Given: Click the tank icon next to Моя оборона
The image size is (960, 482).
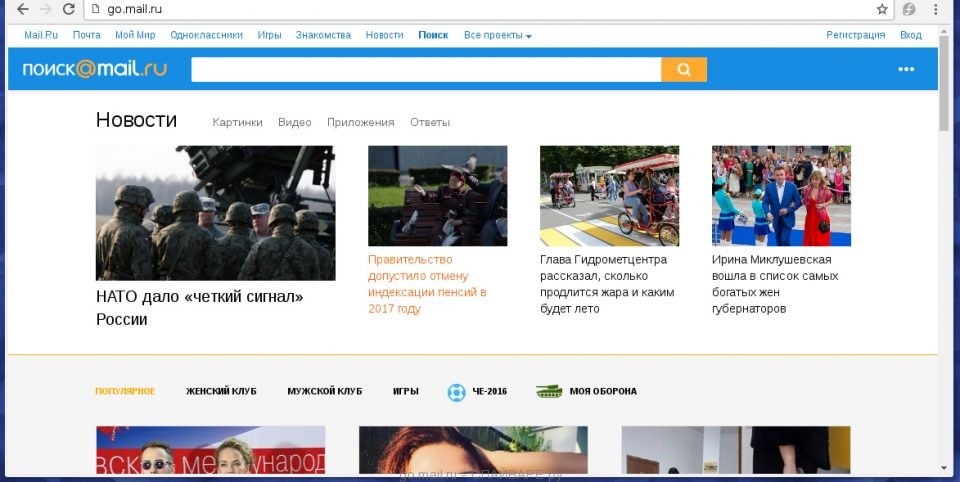Looking at the screenshot, I should pyautogui.click(x=549, y=391).
